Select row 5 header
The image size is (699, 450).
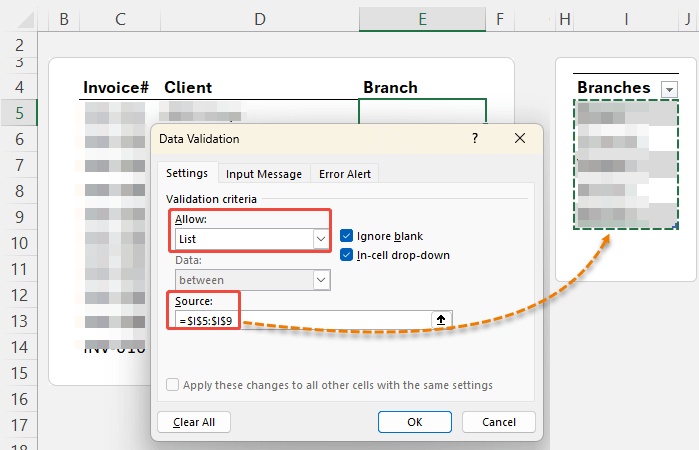(19, 113)
